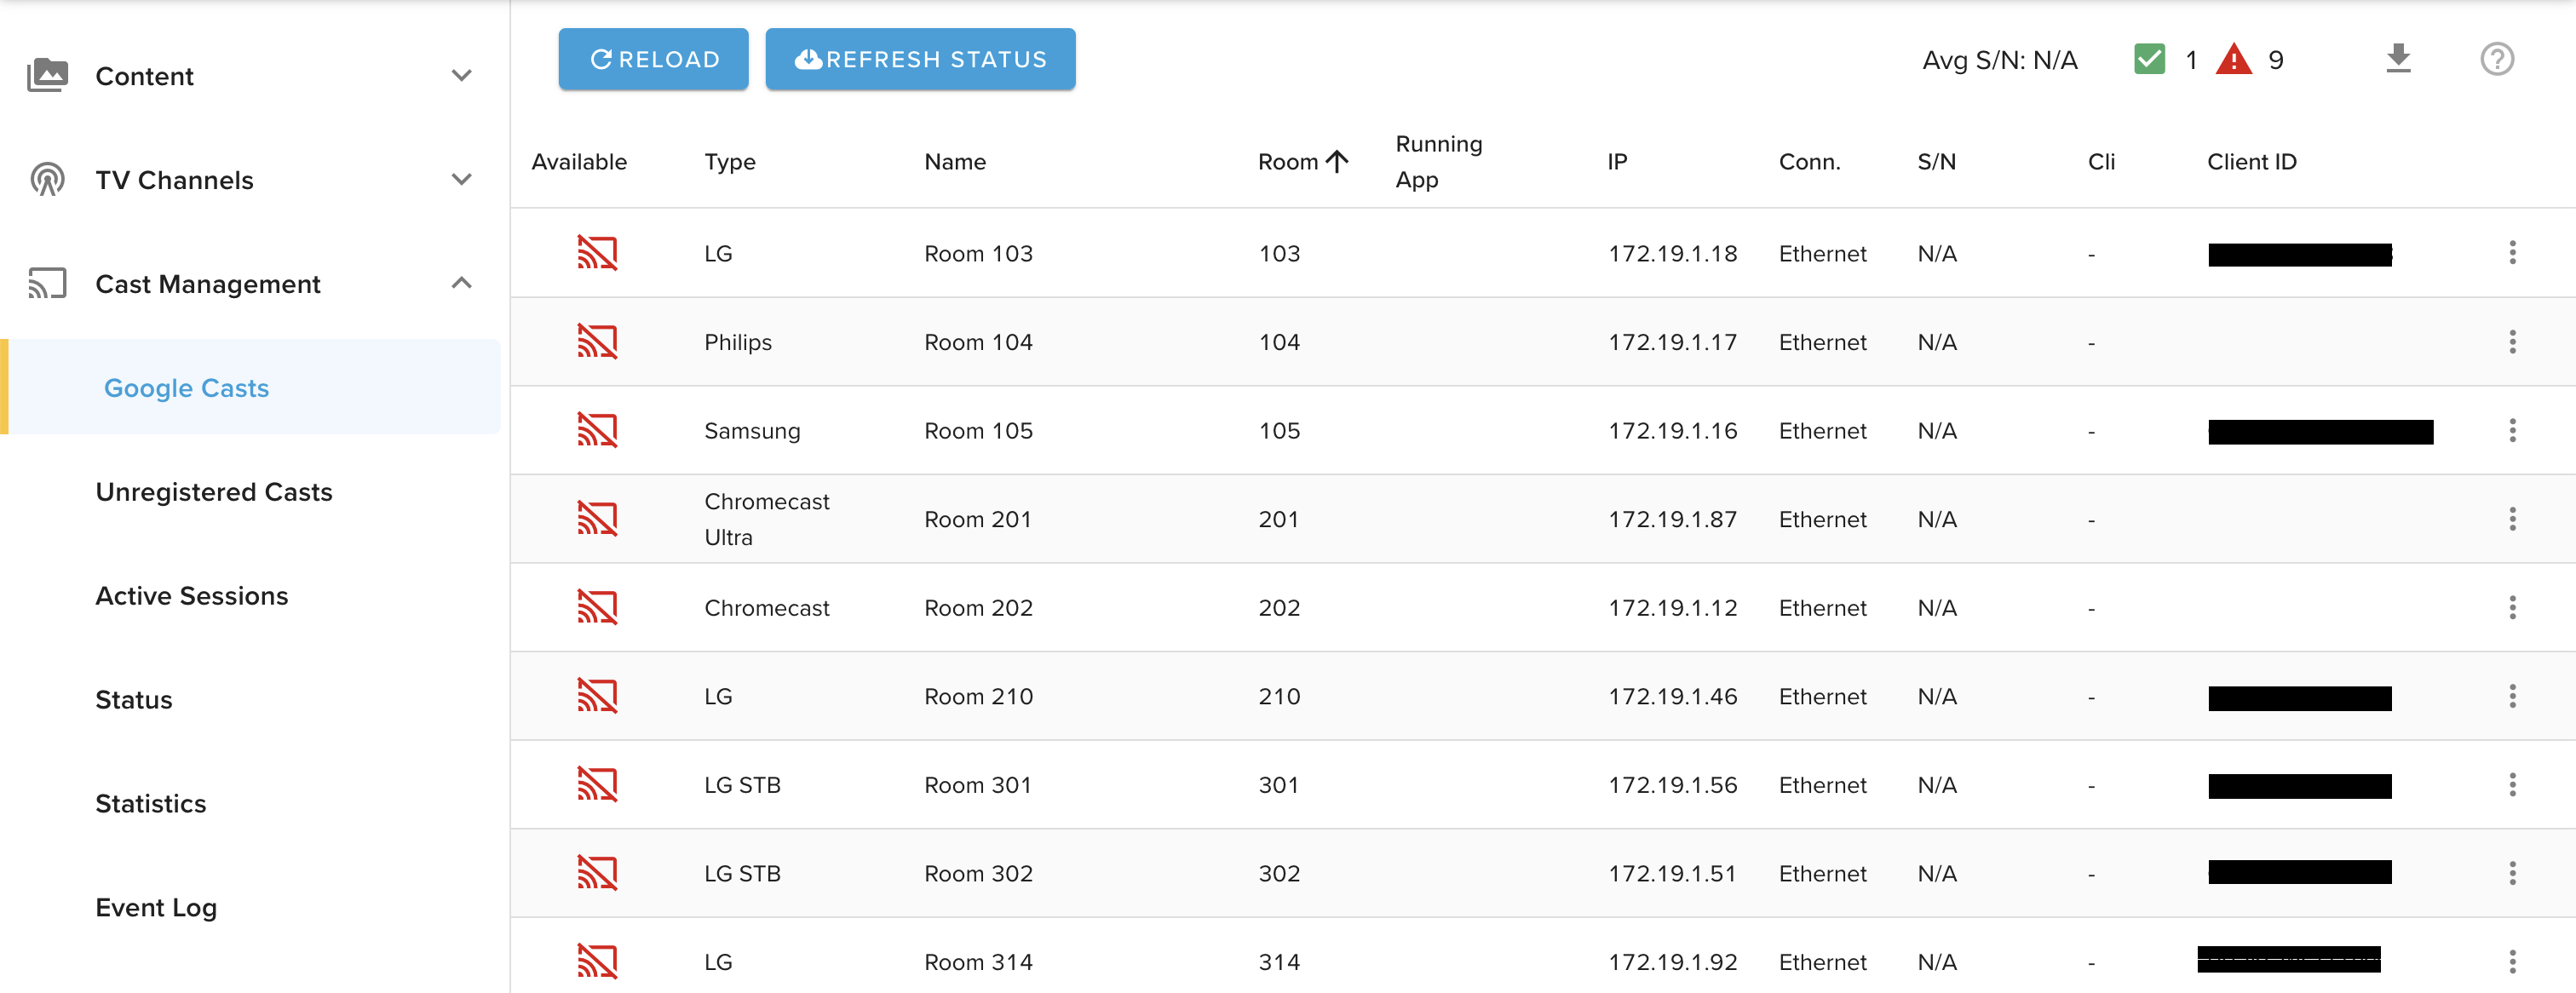Viewport: 2576px width, 993px height.
Task: Expand the Content sidebar section
Action: 461,76
